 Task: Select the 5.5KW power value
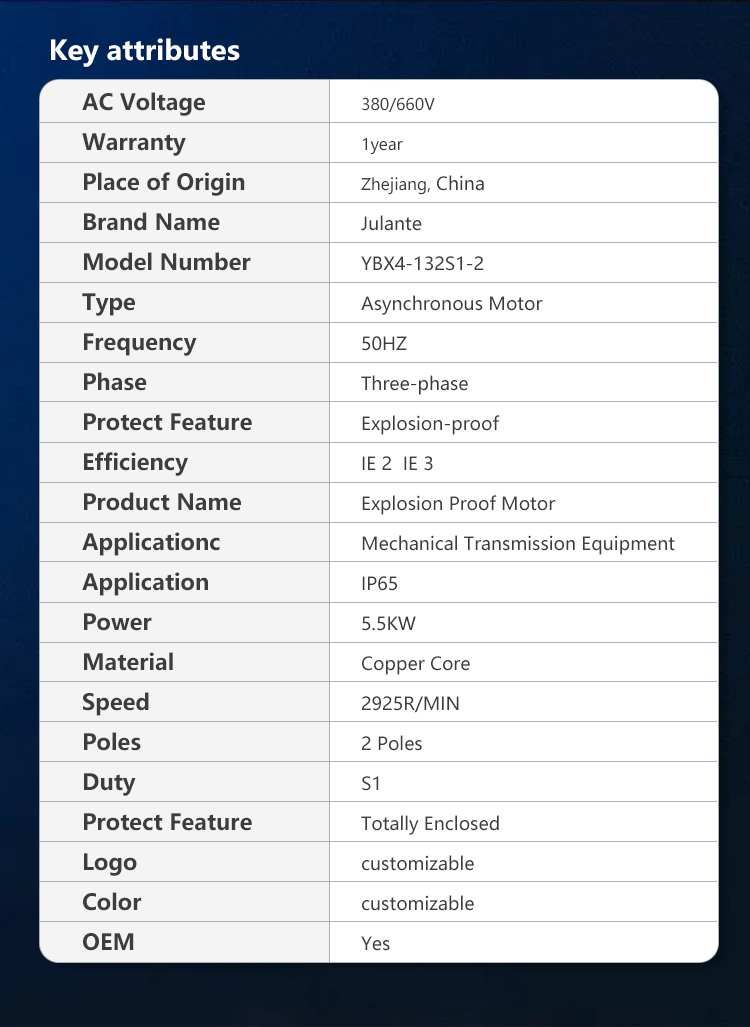(x=388, y=624)
